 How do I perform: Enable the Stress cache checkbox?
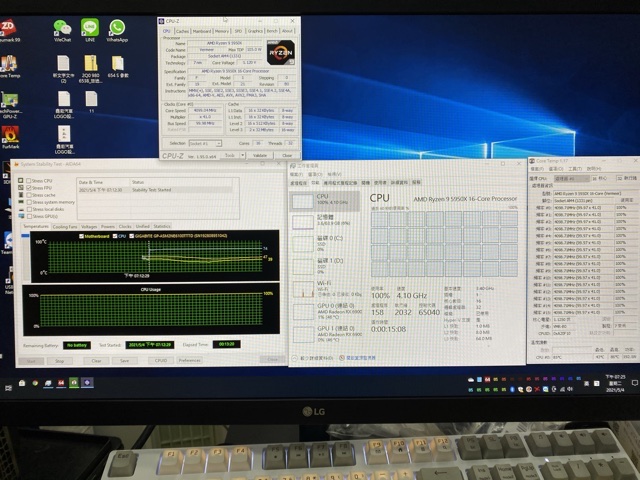point(29,195)
